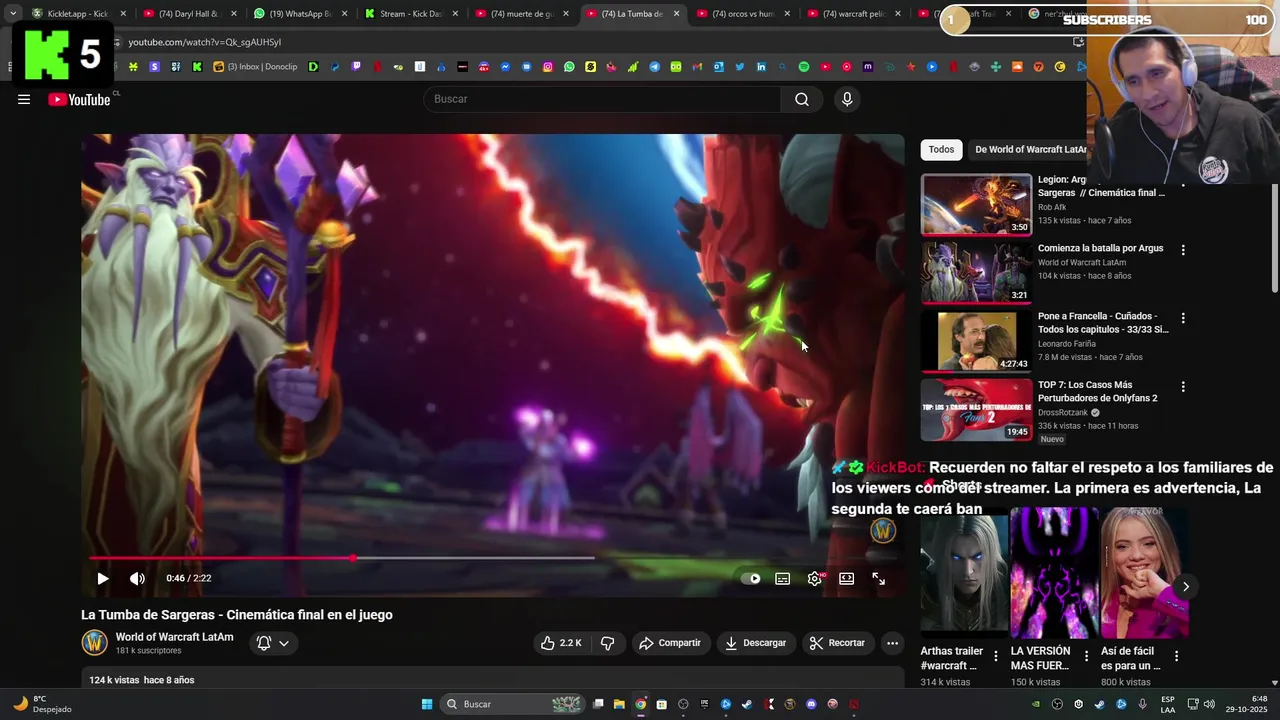
Task: Play the paused YouTube video
Action: 102,578
